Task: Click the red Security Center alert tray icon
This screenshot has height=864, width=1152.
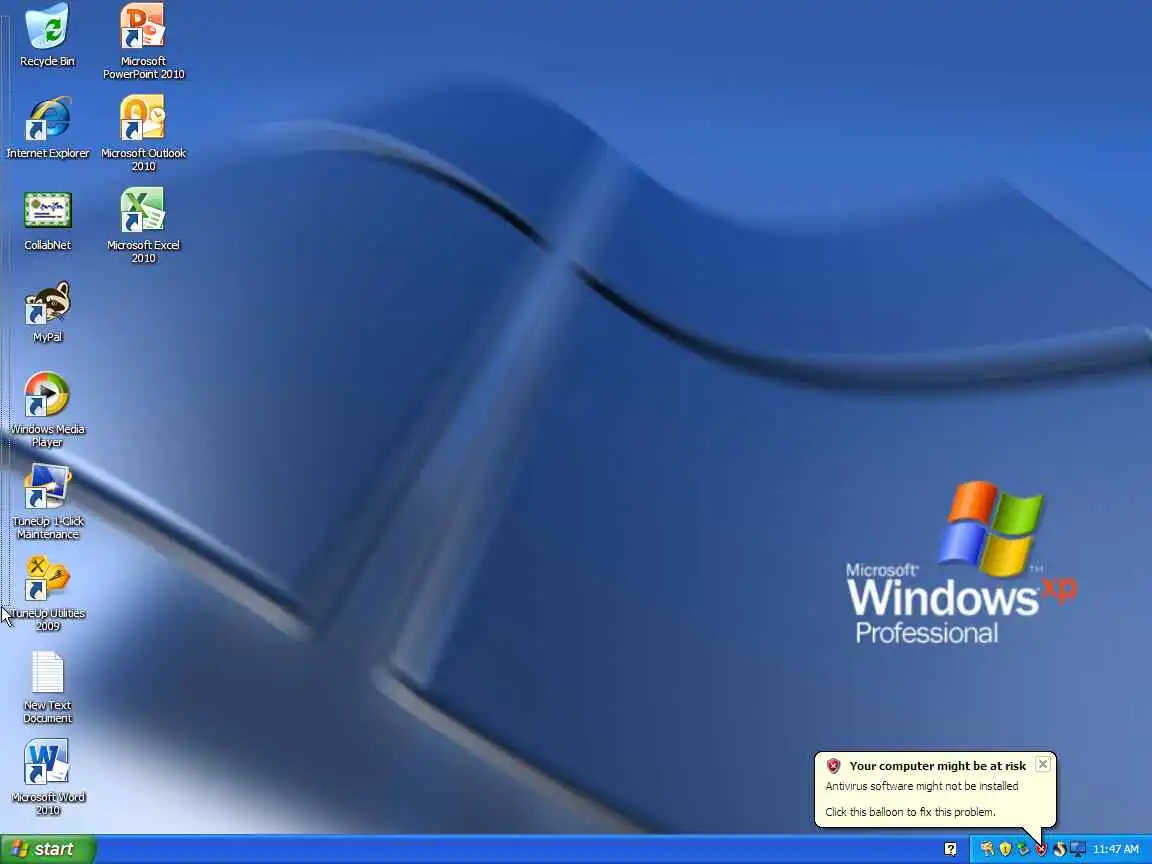Action: pyautogui.click(x=1041, y=849)
